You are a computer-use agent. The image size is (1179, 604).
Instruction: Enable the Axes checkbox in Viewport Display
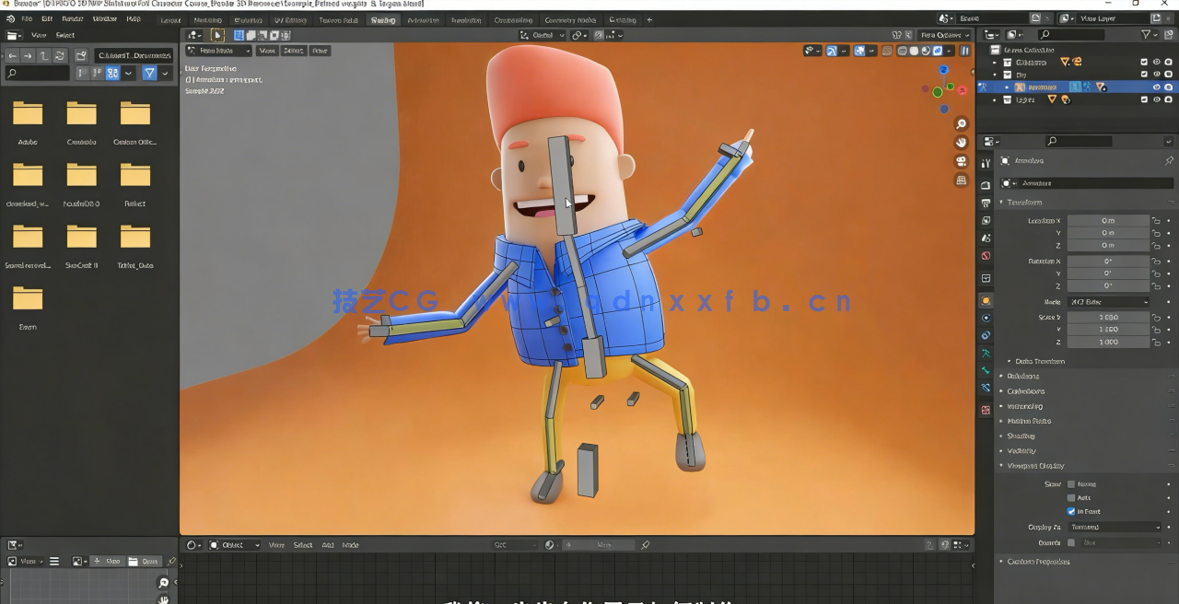(x=1071, y=498)
